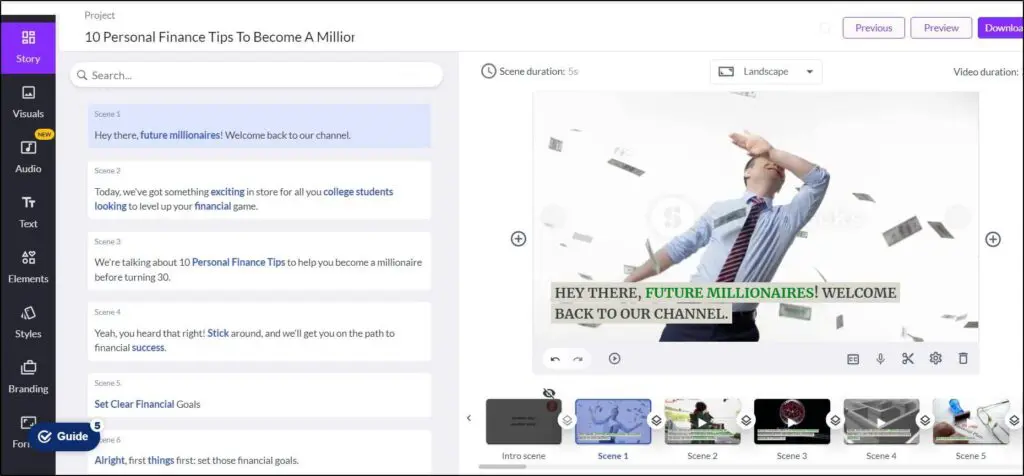Click the timeline horizontal scrollbar

coord(502,466)
